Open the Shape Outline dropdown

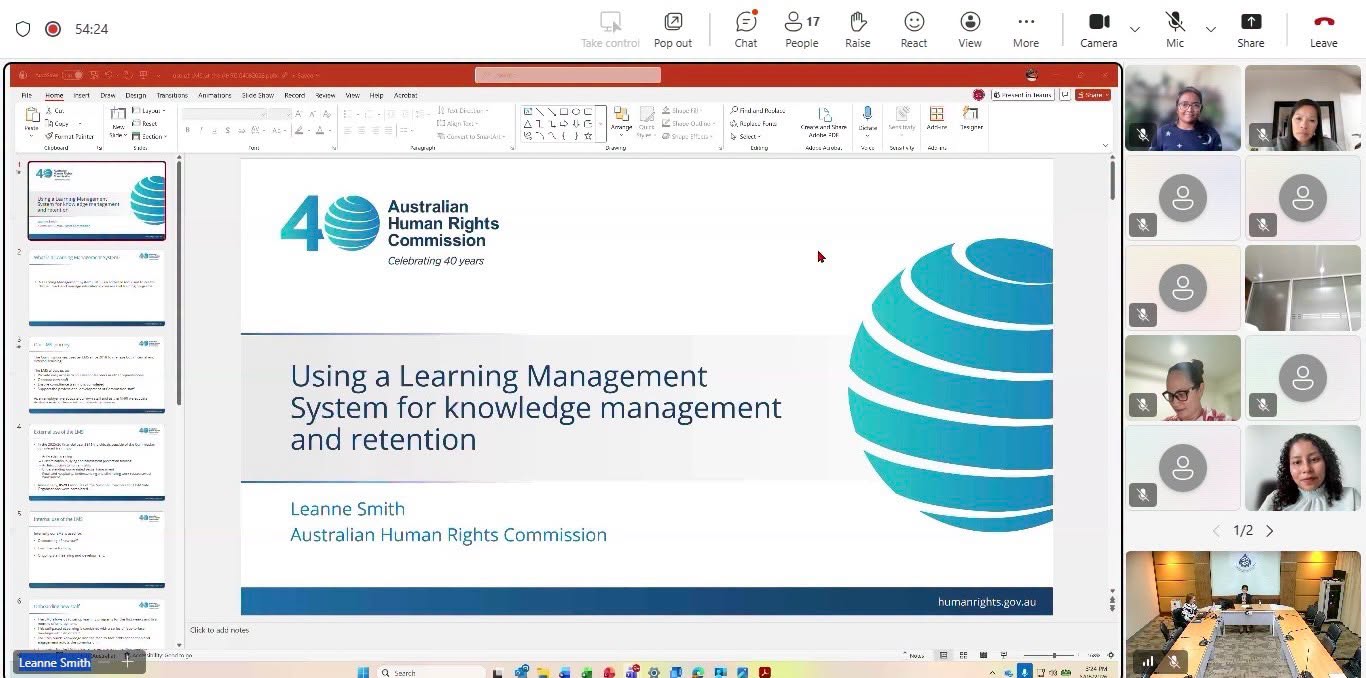pyautogui.click(x=688, y=124)
